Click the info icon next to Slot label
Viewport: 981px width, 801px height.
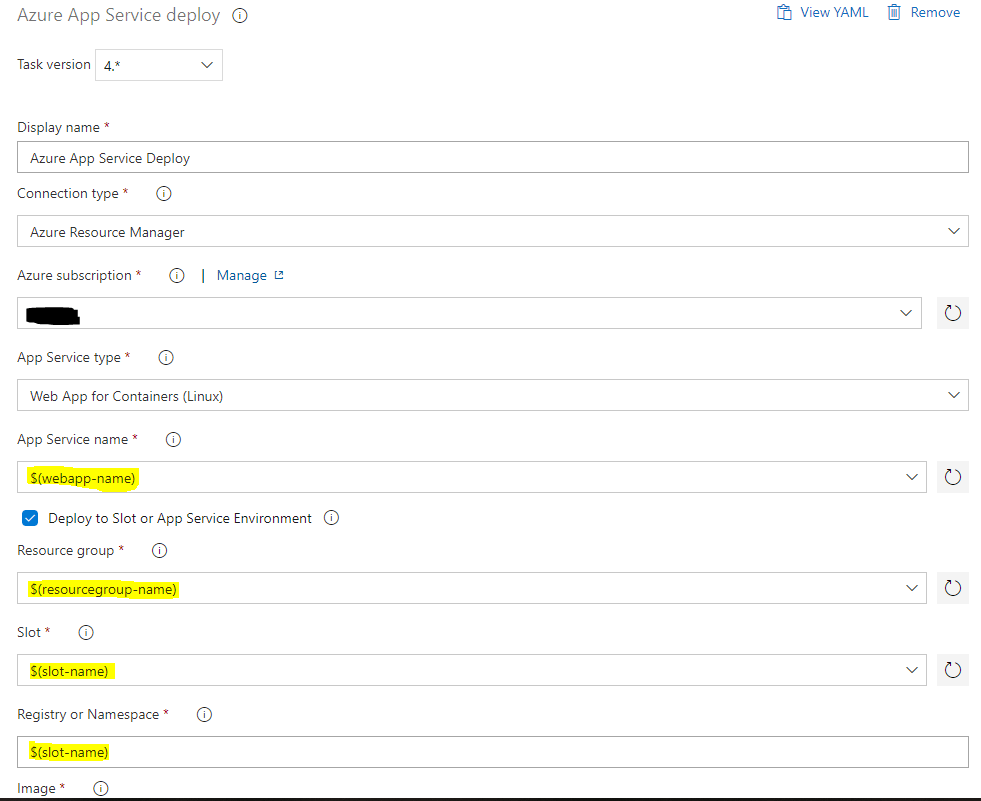tap(86, 632)
